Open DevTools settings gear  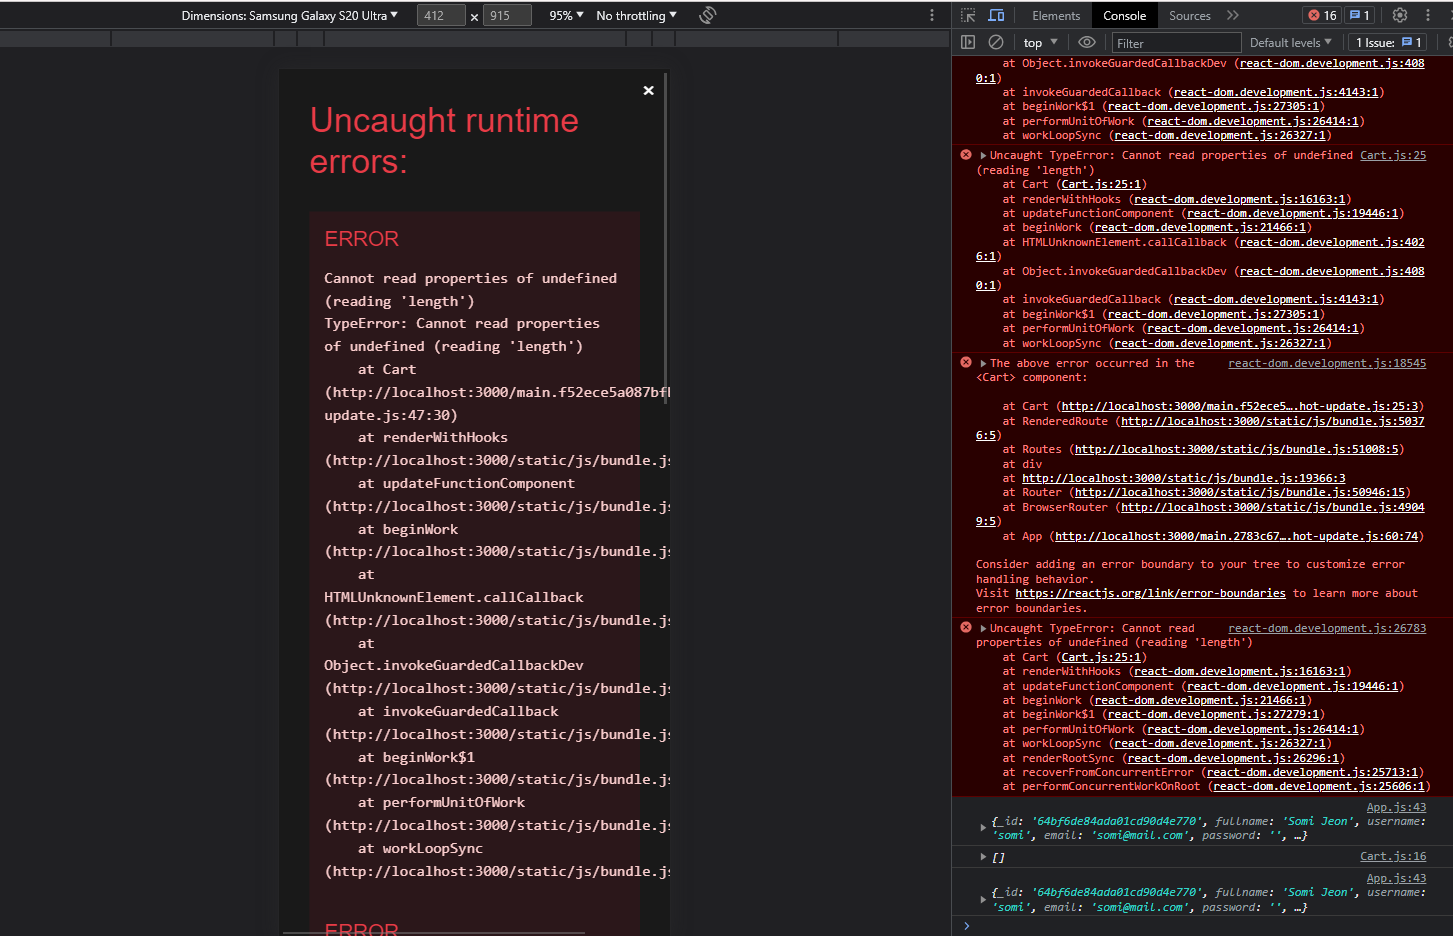click(x=1400, y=15)
